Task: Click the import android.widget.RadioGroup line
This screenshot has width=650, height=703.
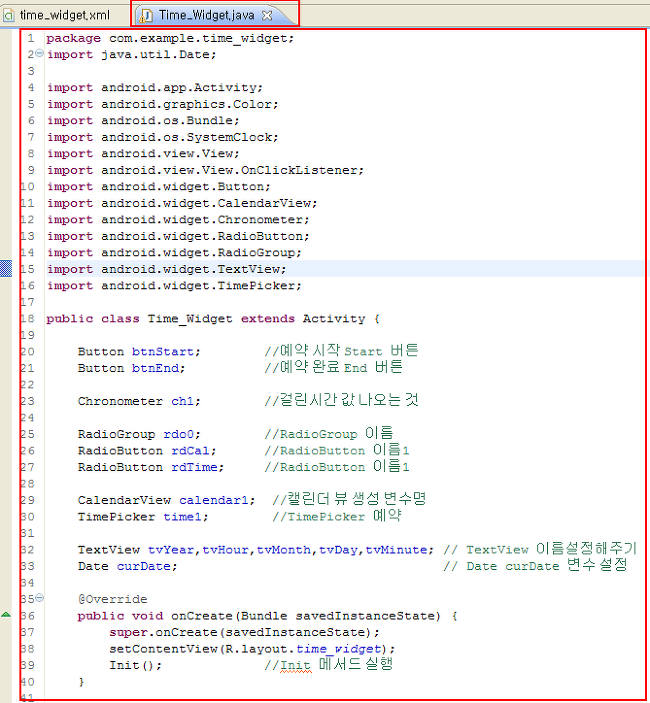Action: click(174, 253)
